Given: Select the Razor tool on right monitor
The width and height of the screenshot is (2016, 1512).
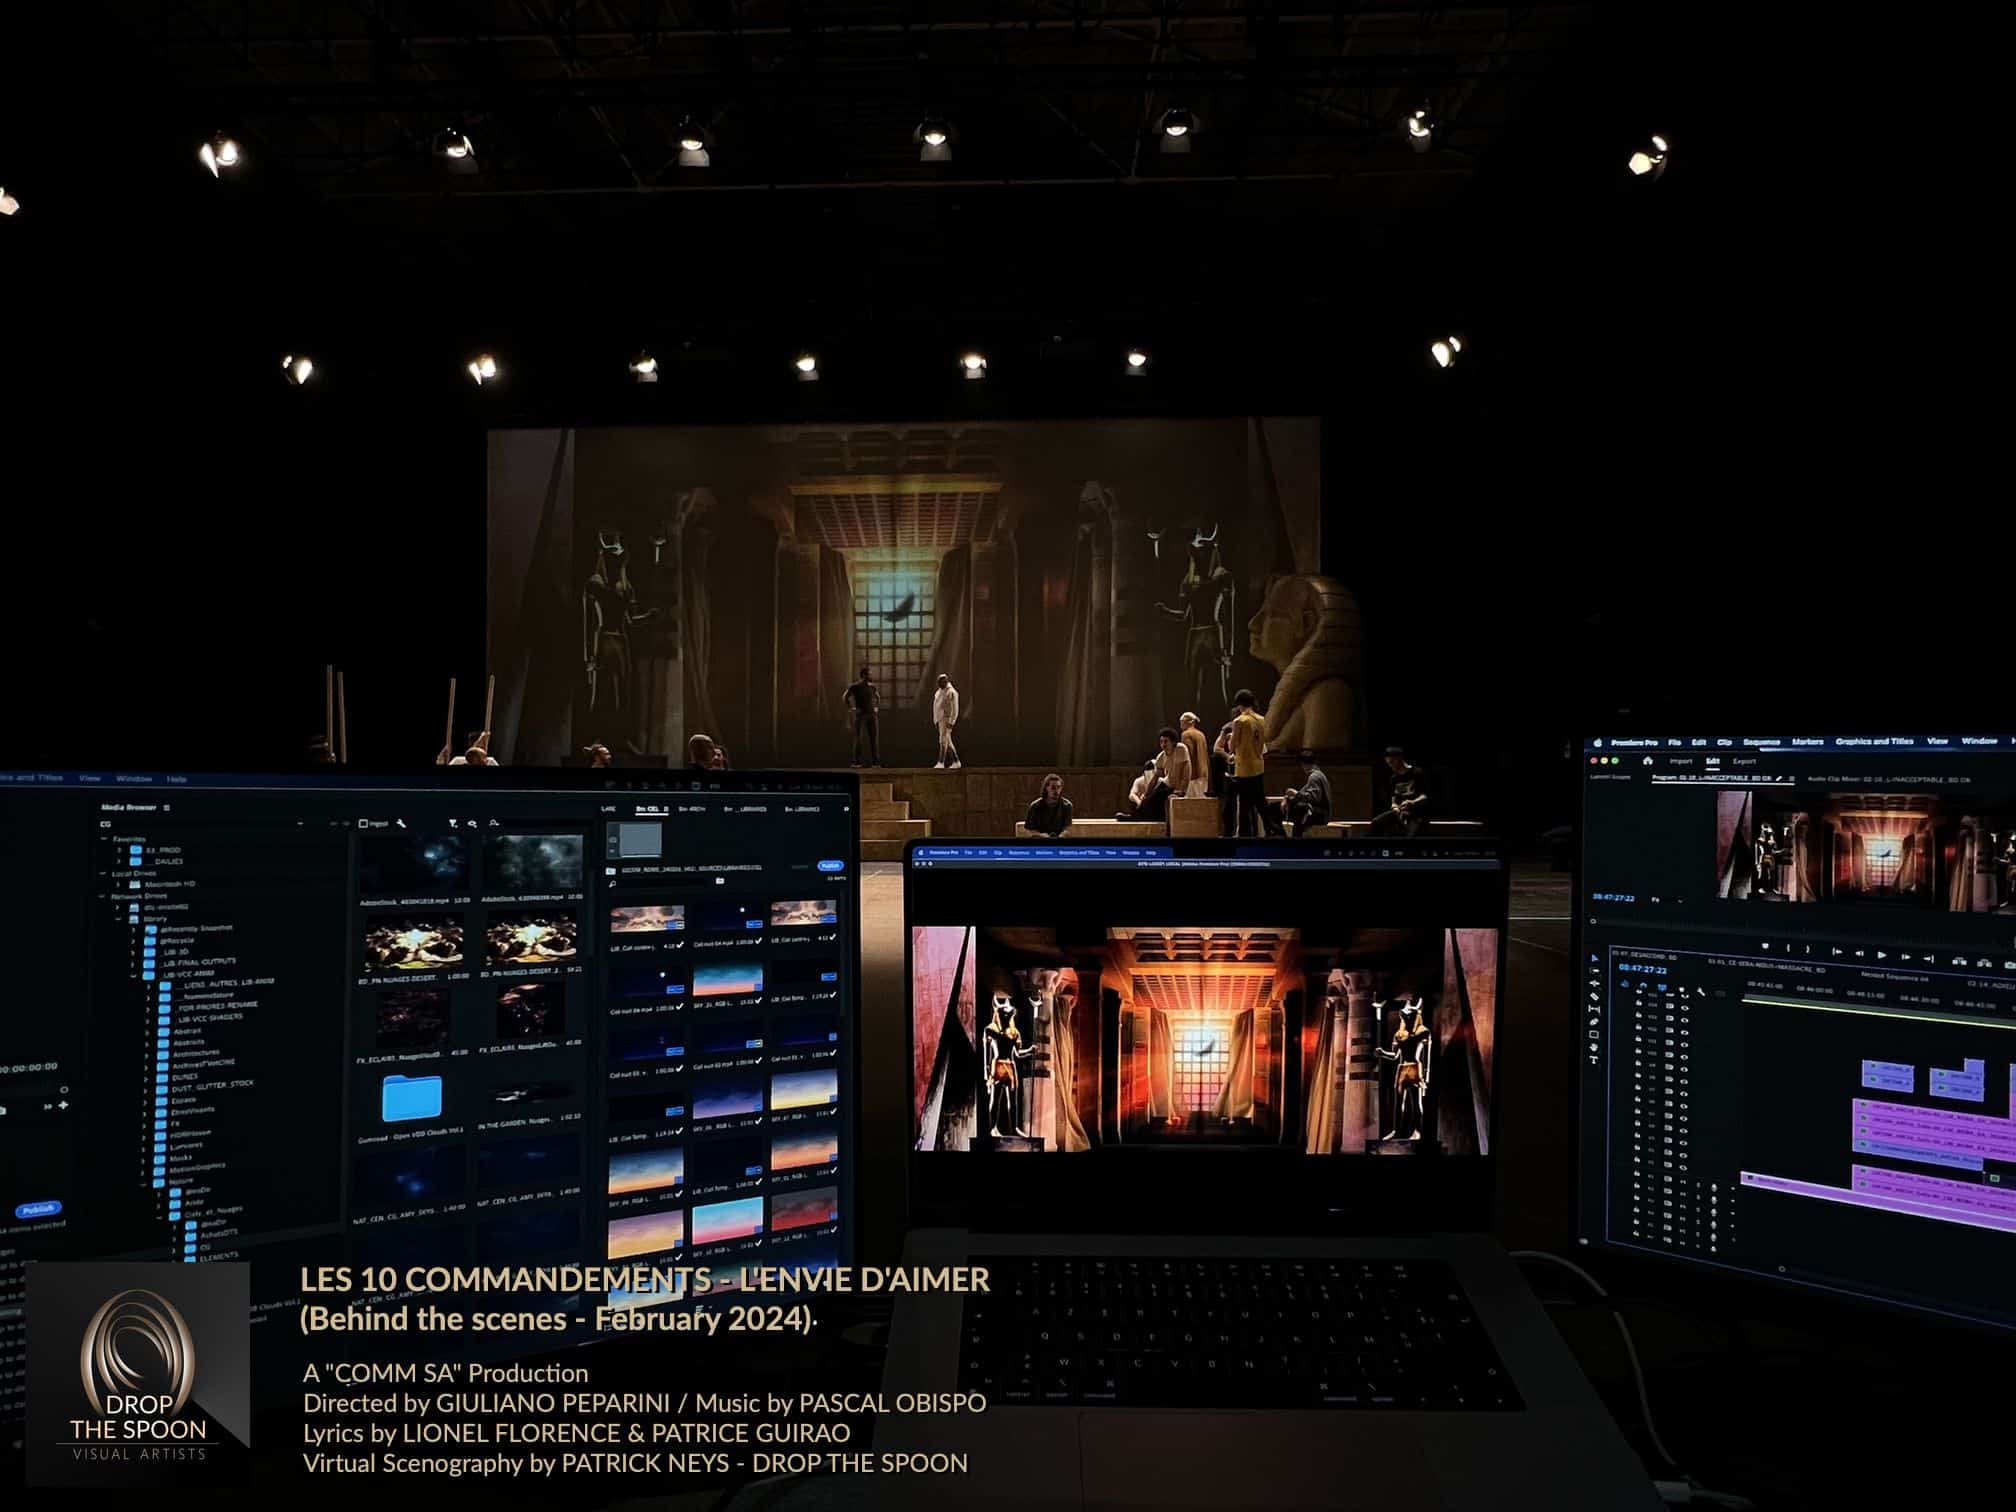Looking at the screenshot, I should coord(1595,997).
